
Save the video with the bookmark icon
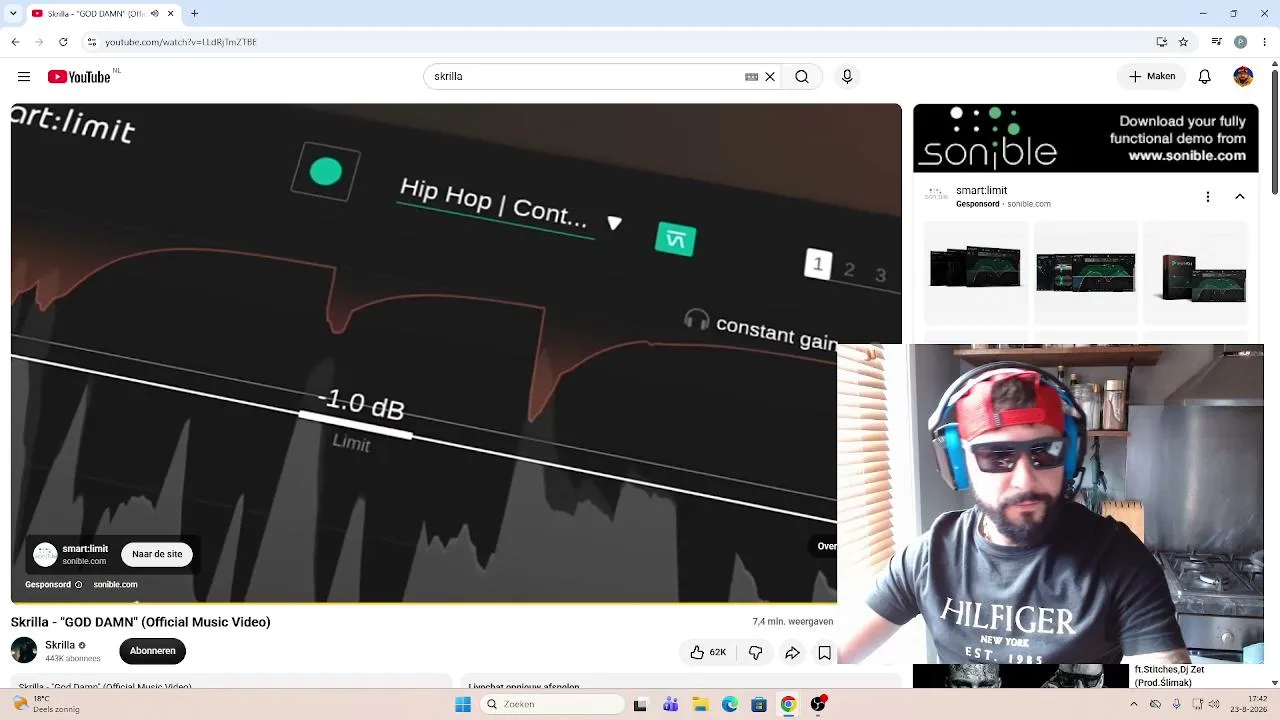click(x=825, y=653)
